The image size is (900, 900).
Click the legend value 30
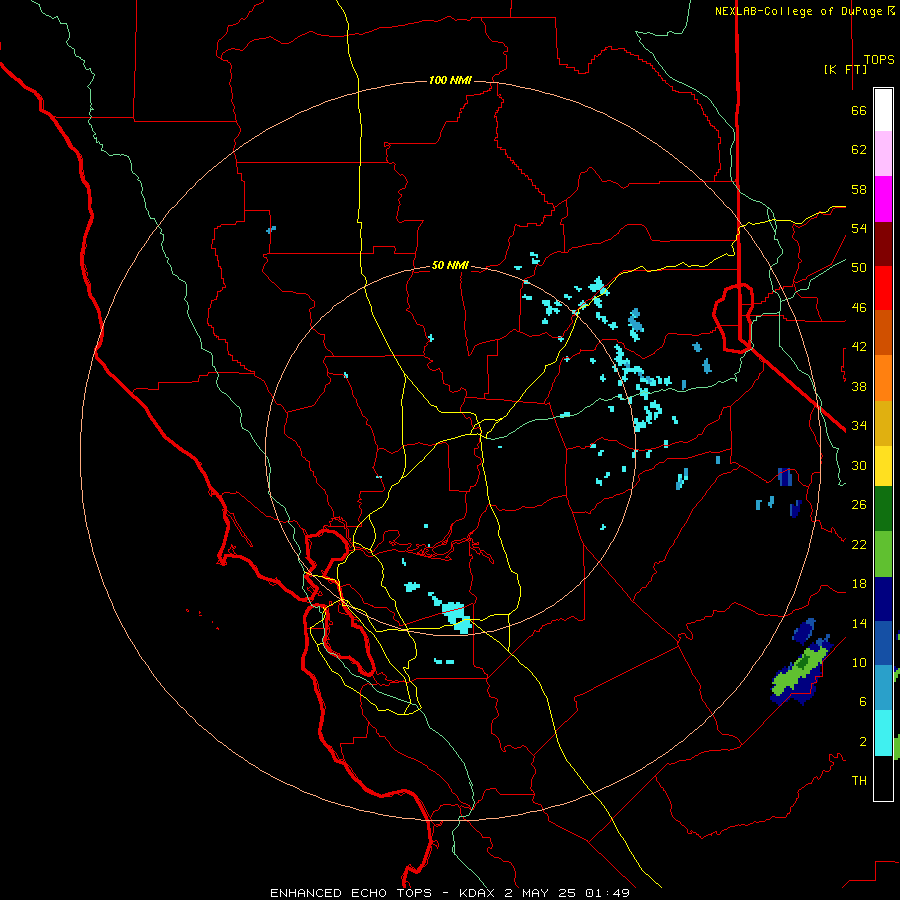(x=859, y=465)
